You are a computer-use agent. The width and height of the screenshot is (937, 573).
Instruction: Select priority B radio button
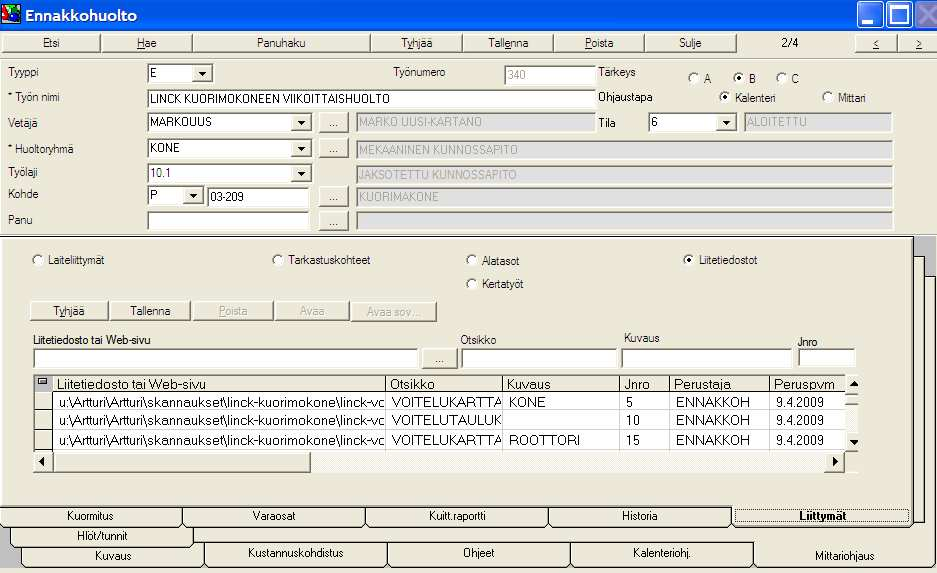click(x=738, y=78)
